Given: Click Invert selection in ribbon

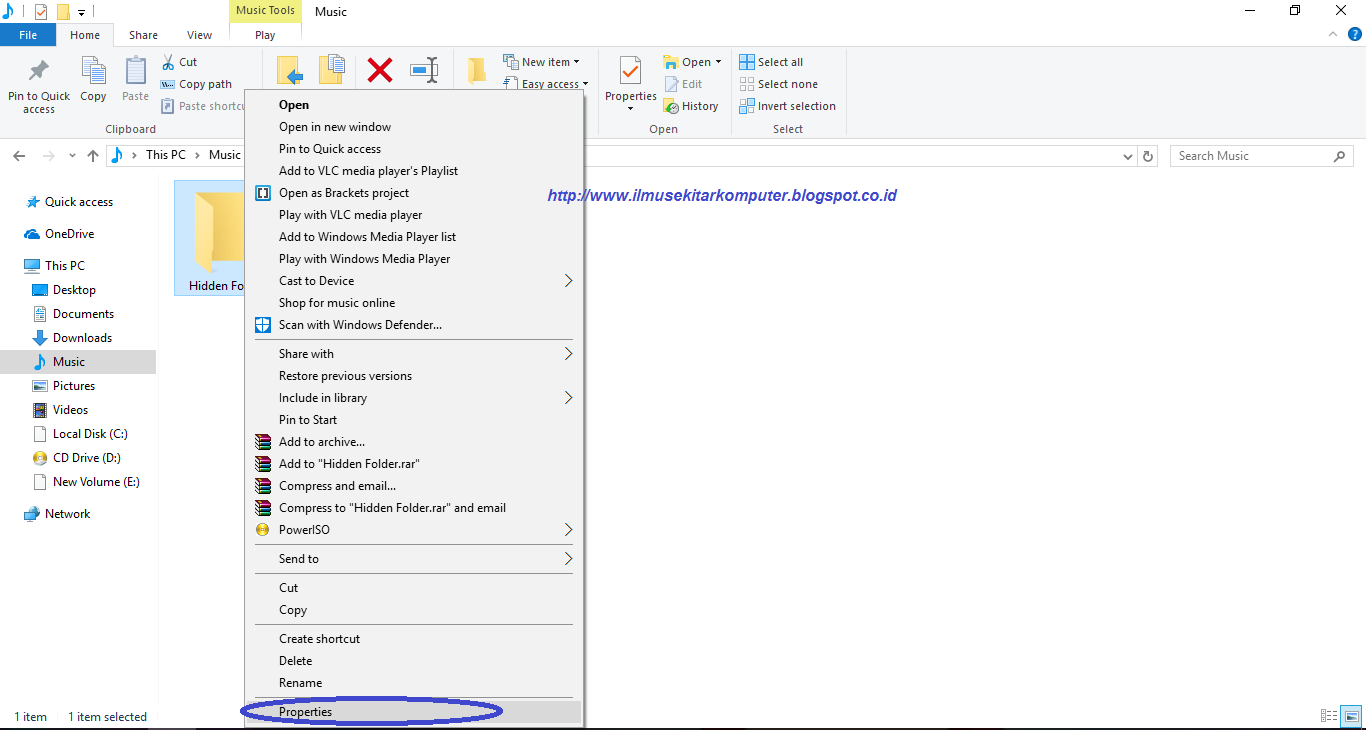Looking at the screenshot, I should coord(787,106).
